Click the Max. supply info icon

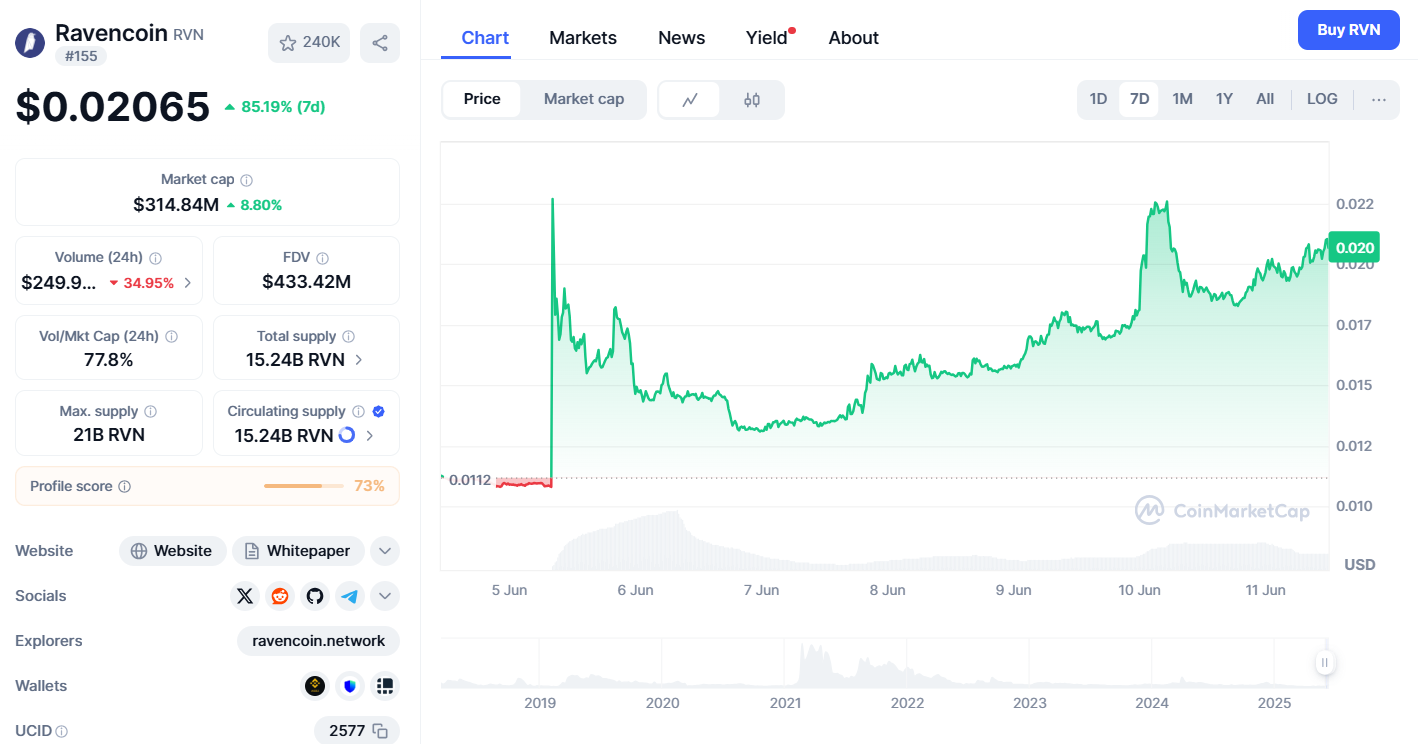[150, 412]
